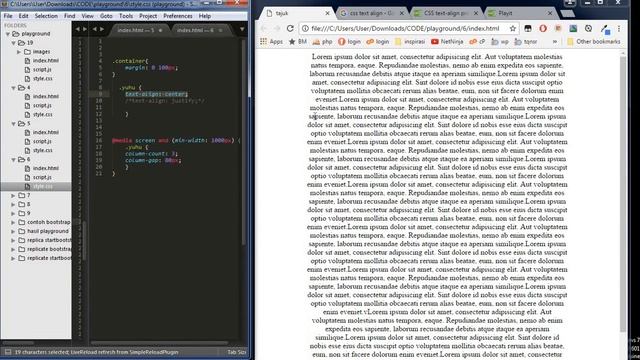Open the Edit menu in Sublime Text
This screenshot has height=360, width=640.
pos(23,16)
